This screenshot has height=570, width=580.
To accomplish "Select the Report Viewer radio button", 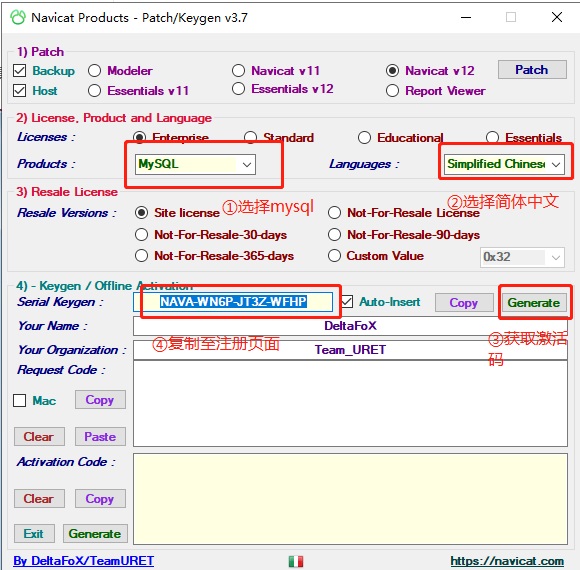I will point(392,90).
